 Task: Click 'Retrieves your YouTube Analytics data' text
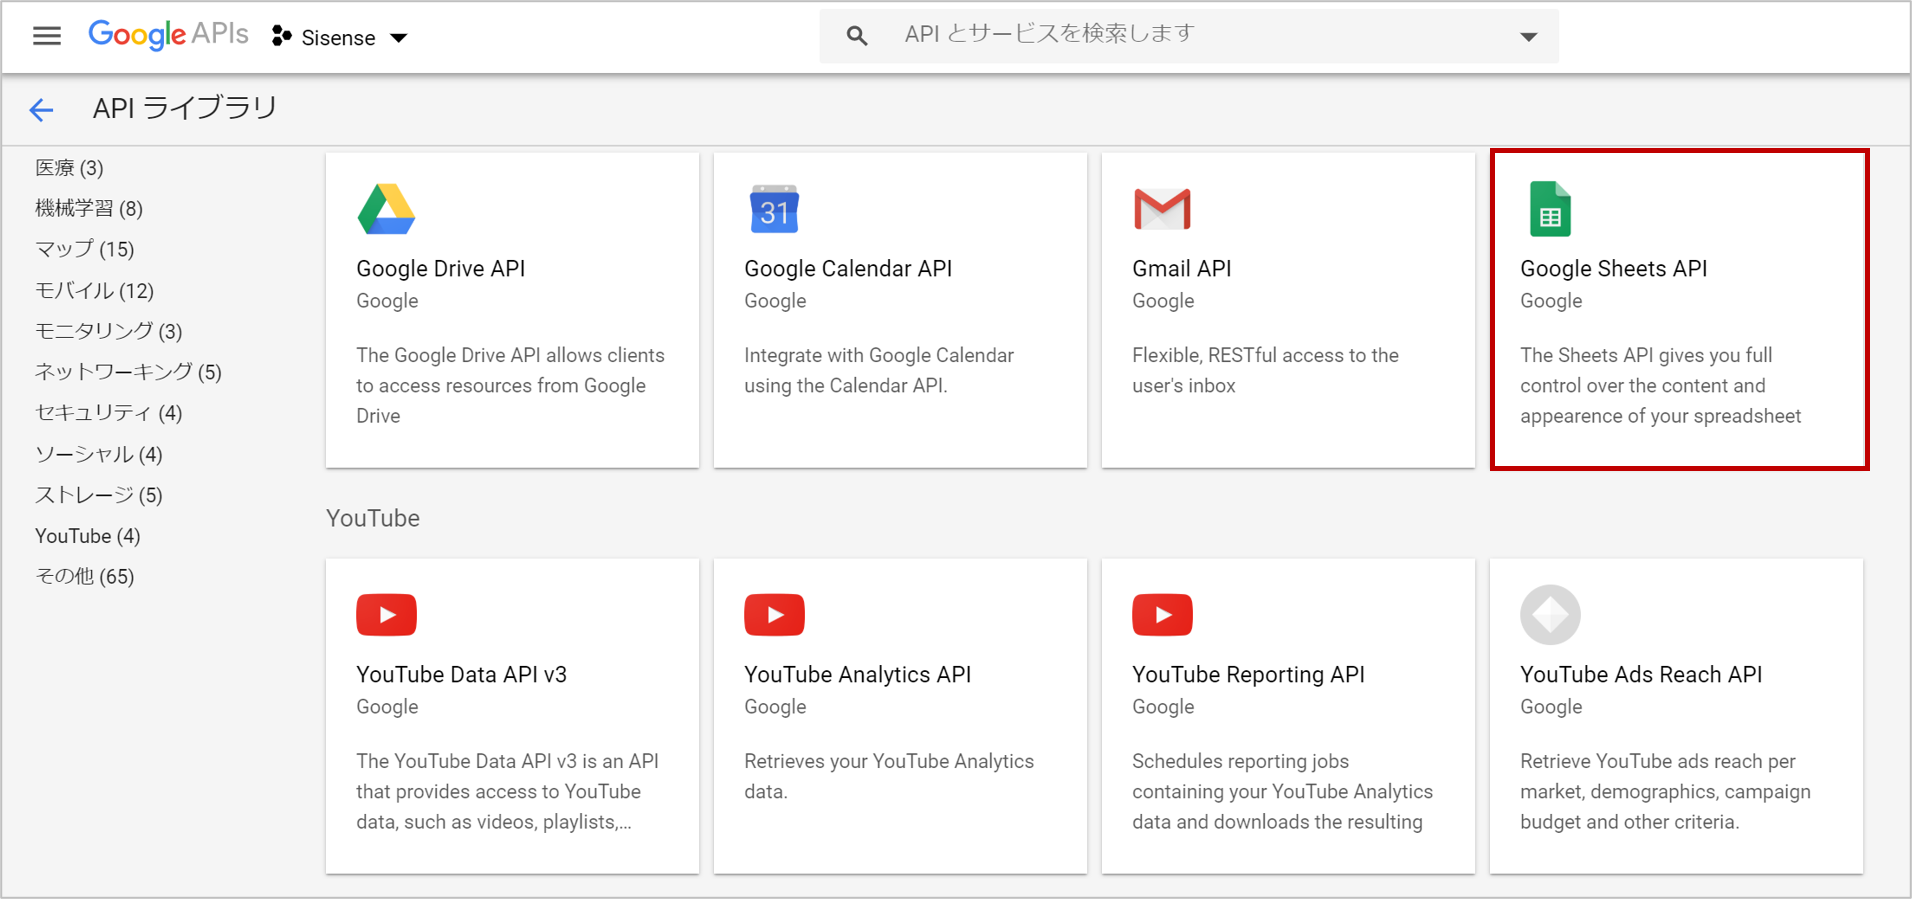click(x=889, y=776)
